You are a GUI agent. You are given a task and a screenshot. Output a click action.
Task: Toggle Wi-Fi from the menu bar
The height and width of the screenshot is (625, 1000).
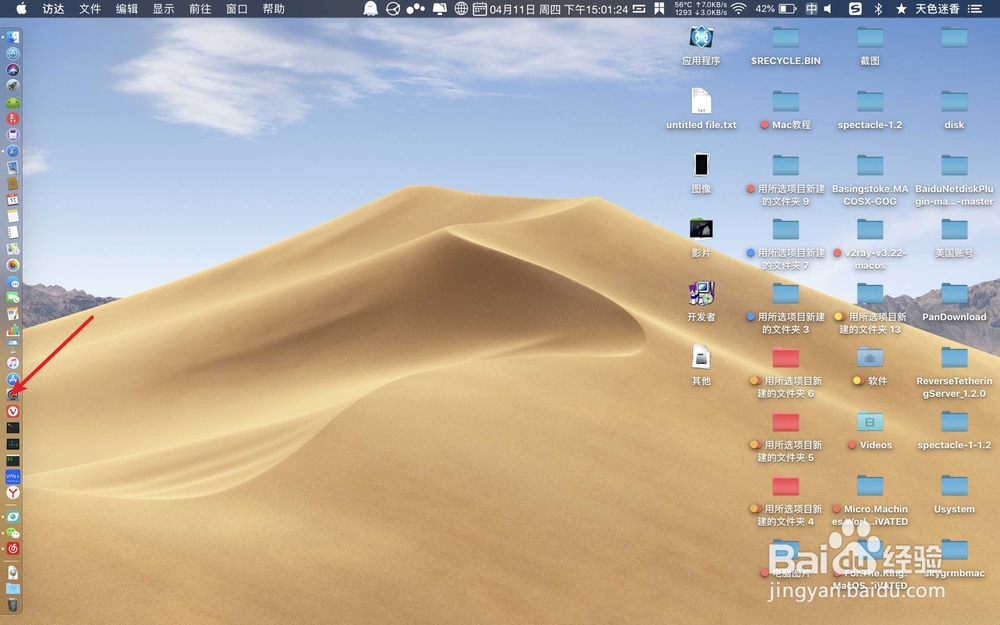[739, 9]
